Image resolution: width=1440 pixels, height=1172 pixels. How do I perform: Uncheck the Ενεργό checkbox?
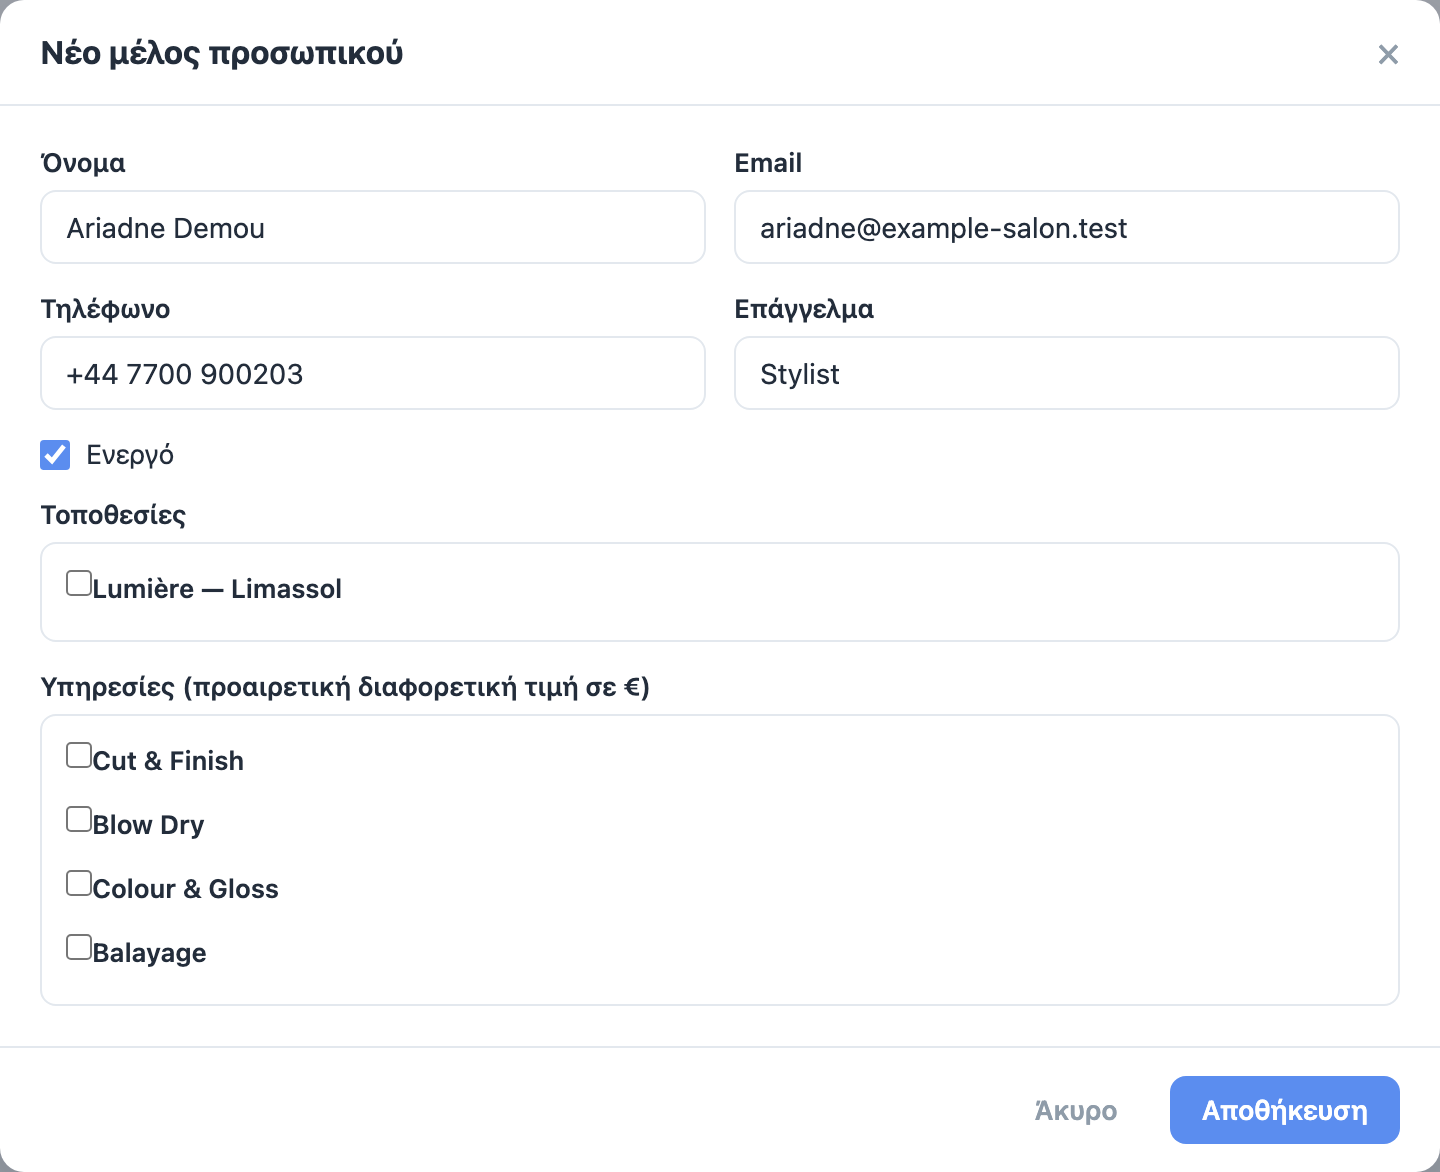tap(55, 455)
